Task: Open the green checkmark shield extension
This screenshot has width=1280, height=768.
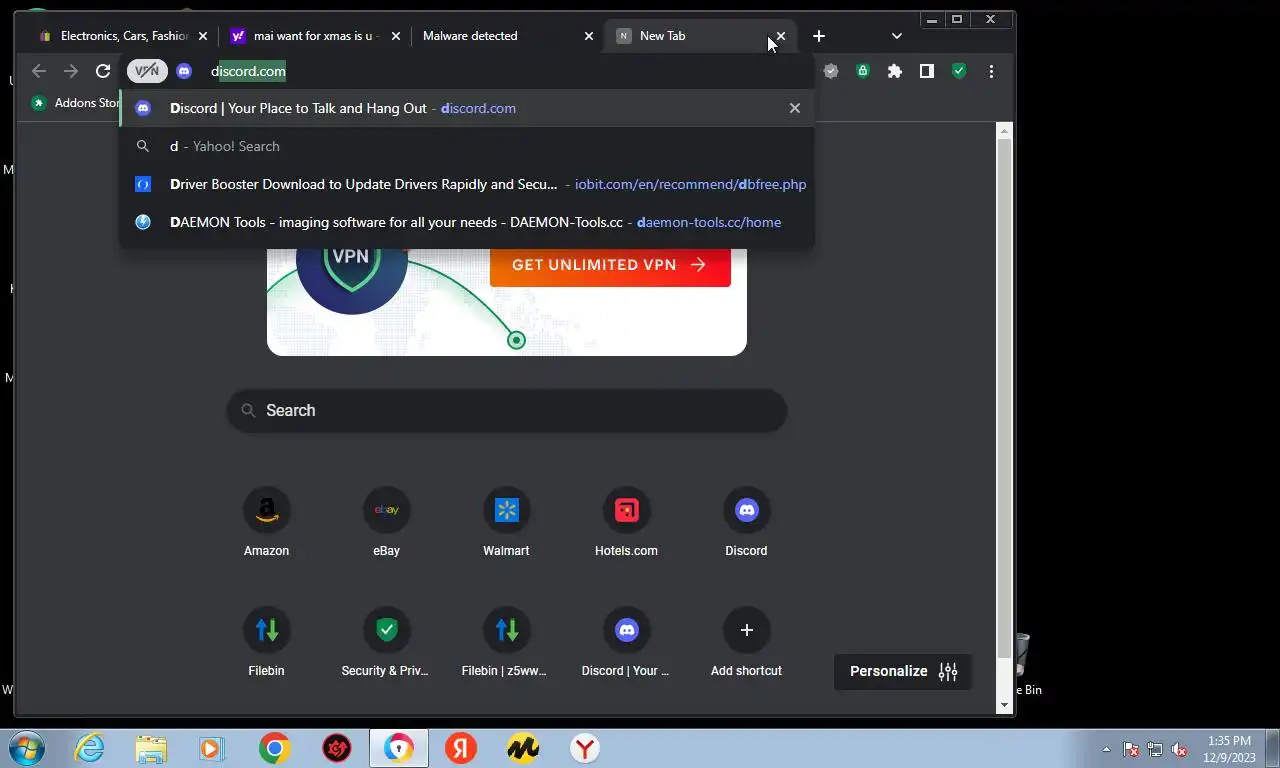Action: point(959,71)
